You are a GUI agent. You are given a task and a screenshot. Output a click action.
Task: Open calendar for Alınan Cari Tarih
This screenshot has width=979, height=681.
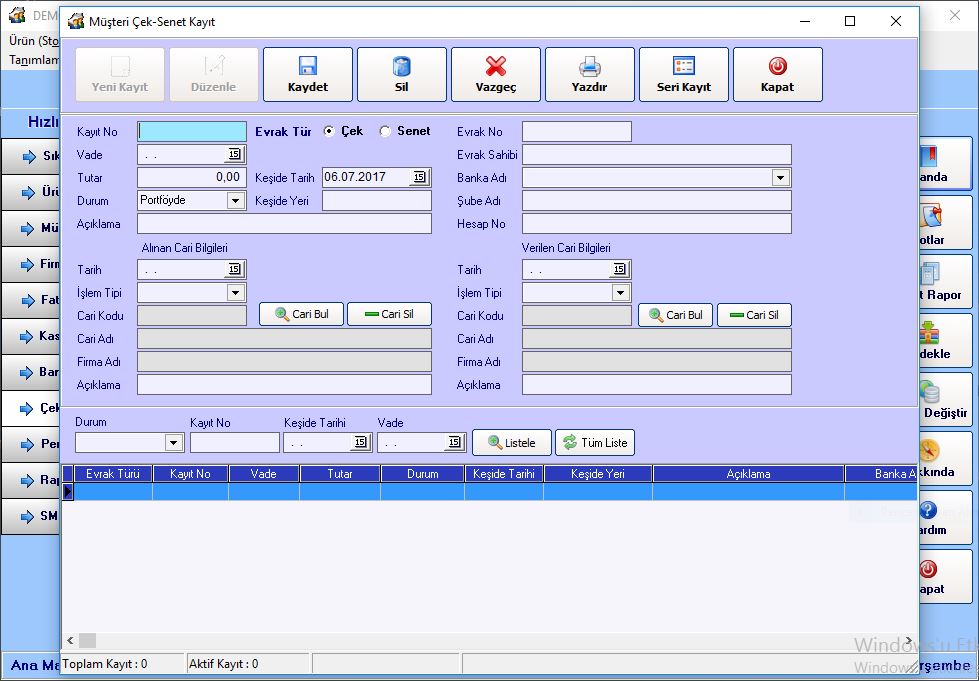234,269
